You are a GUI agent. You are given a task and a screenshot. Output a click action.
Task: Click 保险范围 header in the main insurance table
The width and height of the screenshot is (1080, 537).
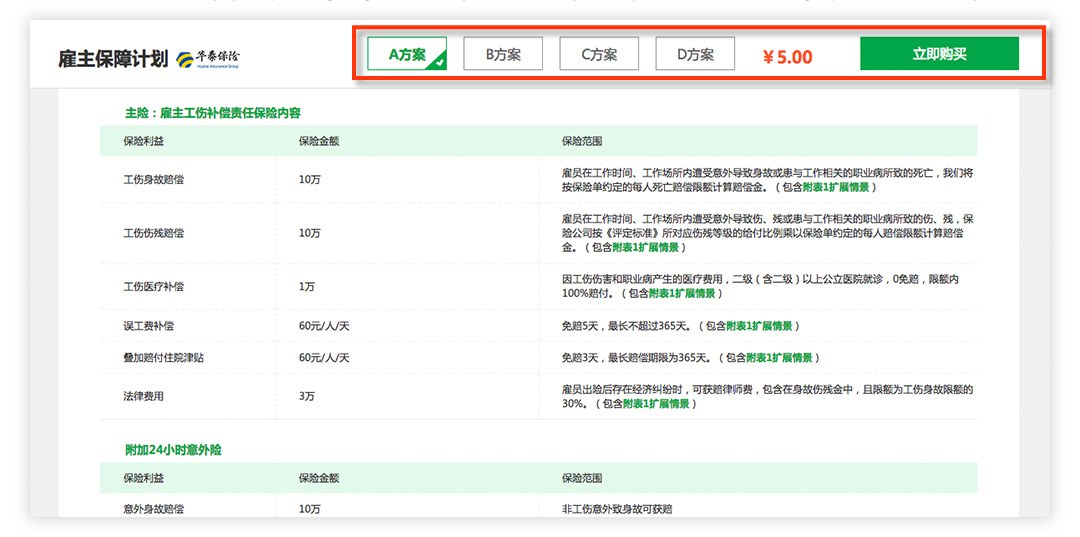click(582, 141)
